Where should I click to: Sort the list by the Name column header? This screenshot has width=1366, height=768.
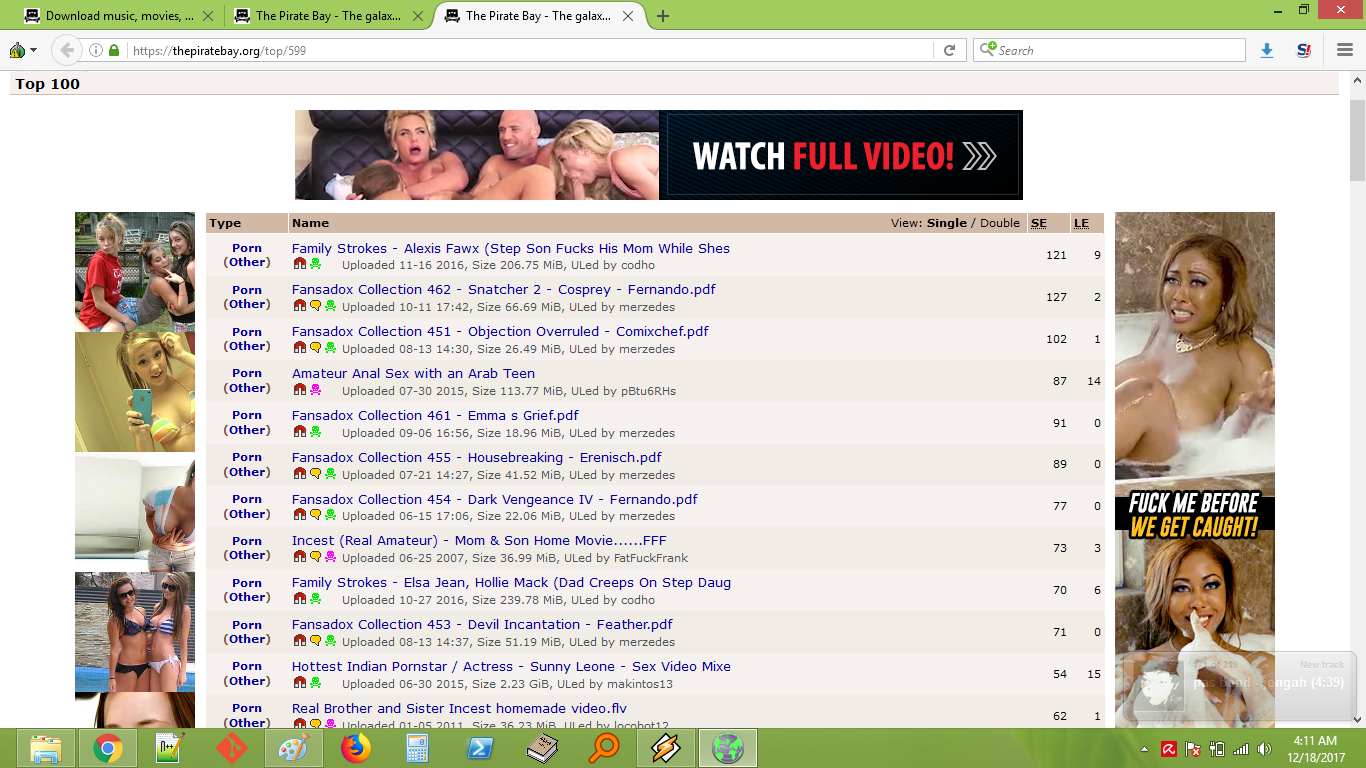310,223
